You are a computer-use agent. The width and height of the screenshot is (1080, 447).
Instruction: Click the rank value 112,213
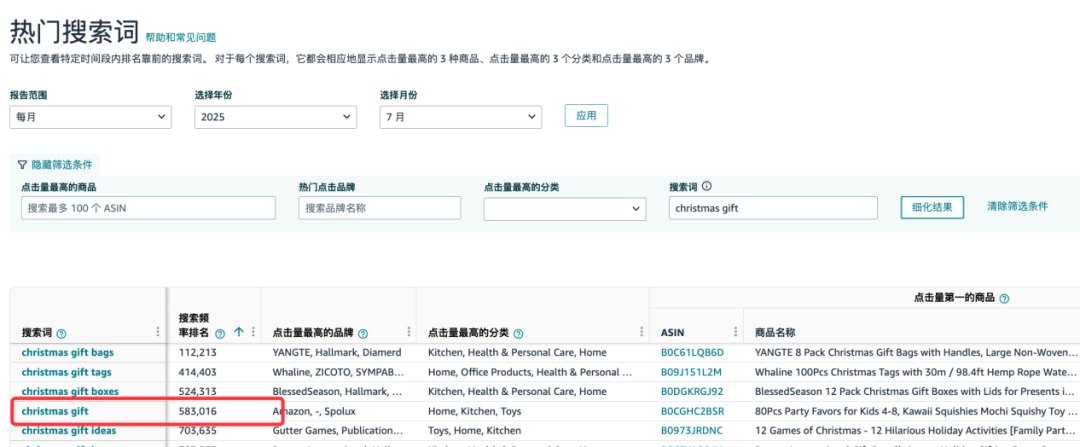pos(198,353)
